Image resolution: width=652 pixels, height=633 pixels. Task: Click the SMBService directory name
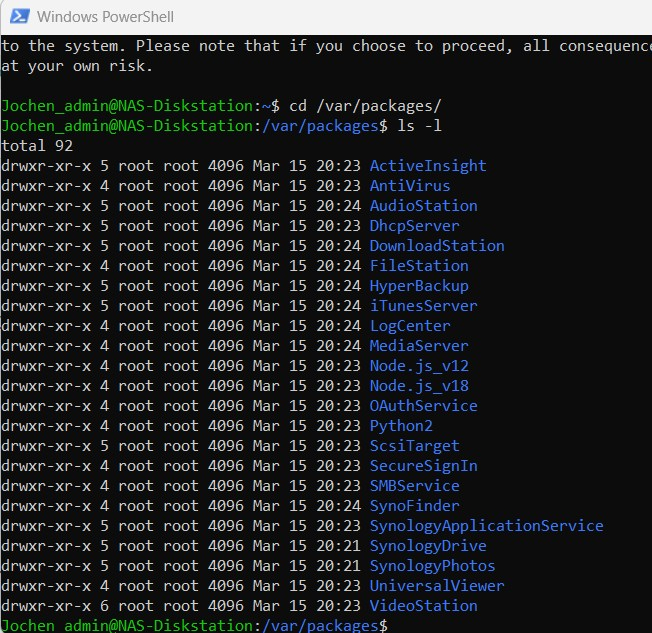415,486
